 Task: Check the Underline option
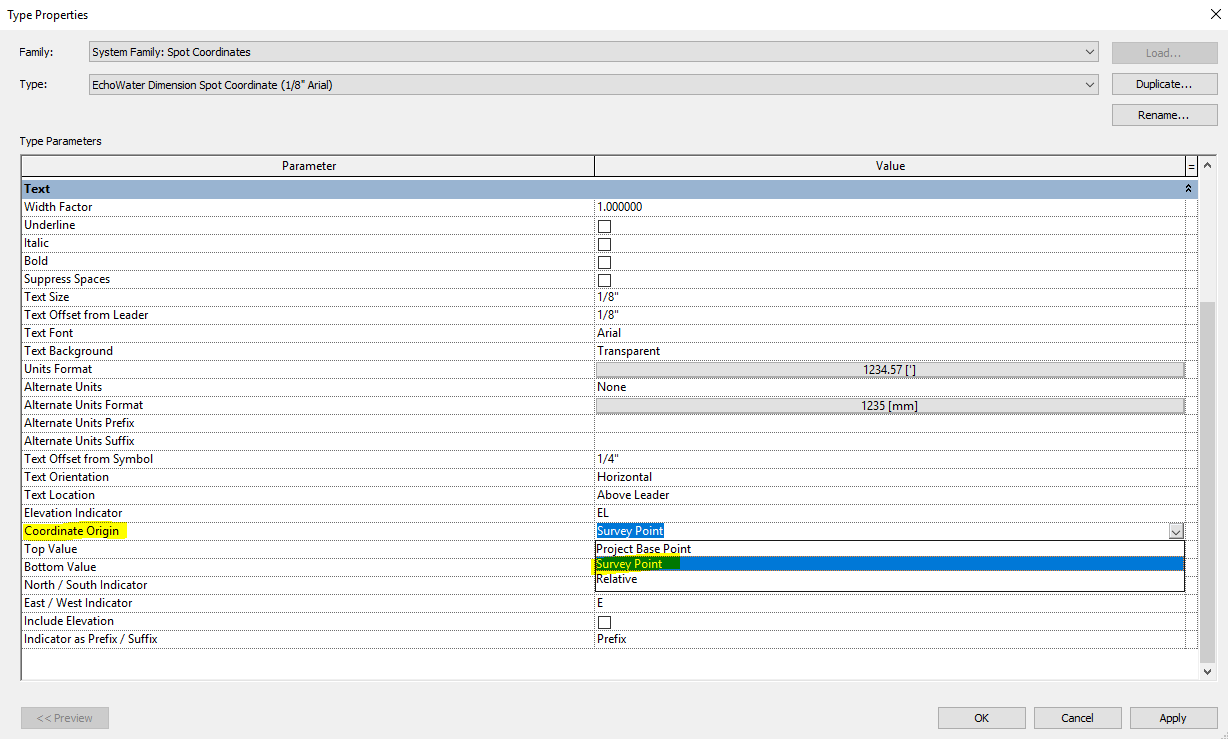tap(604, 225)
